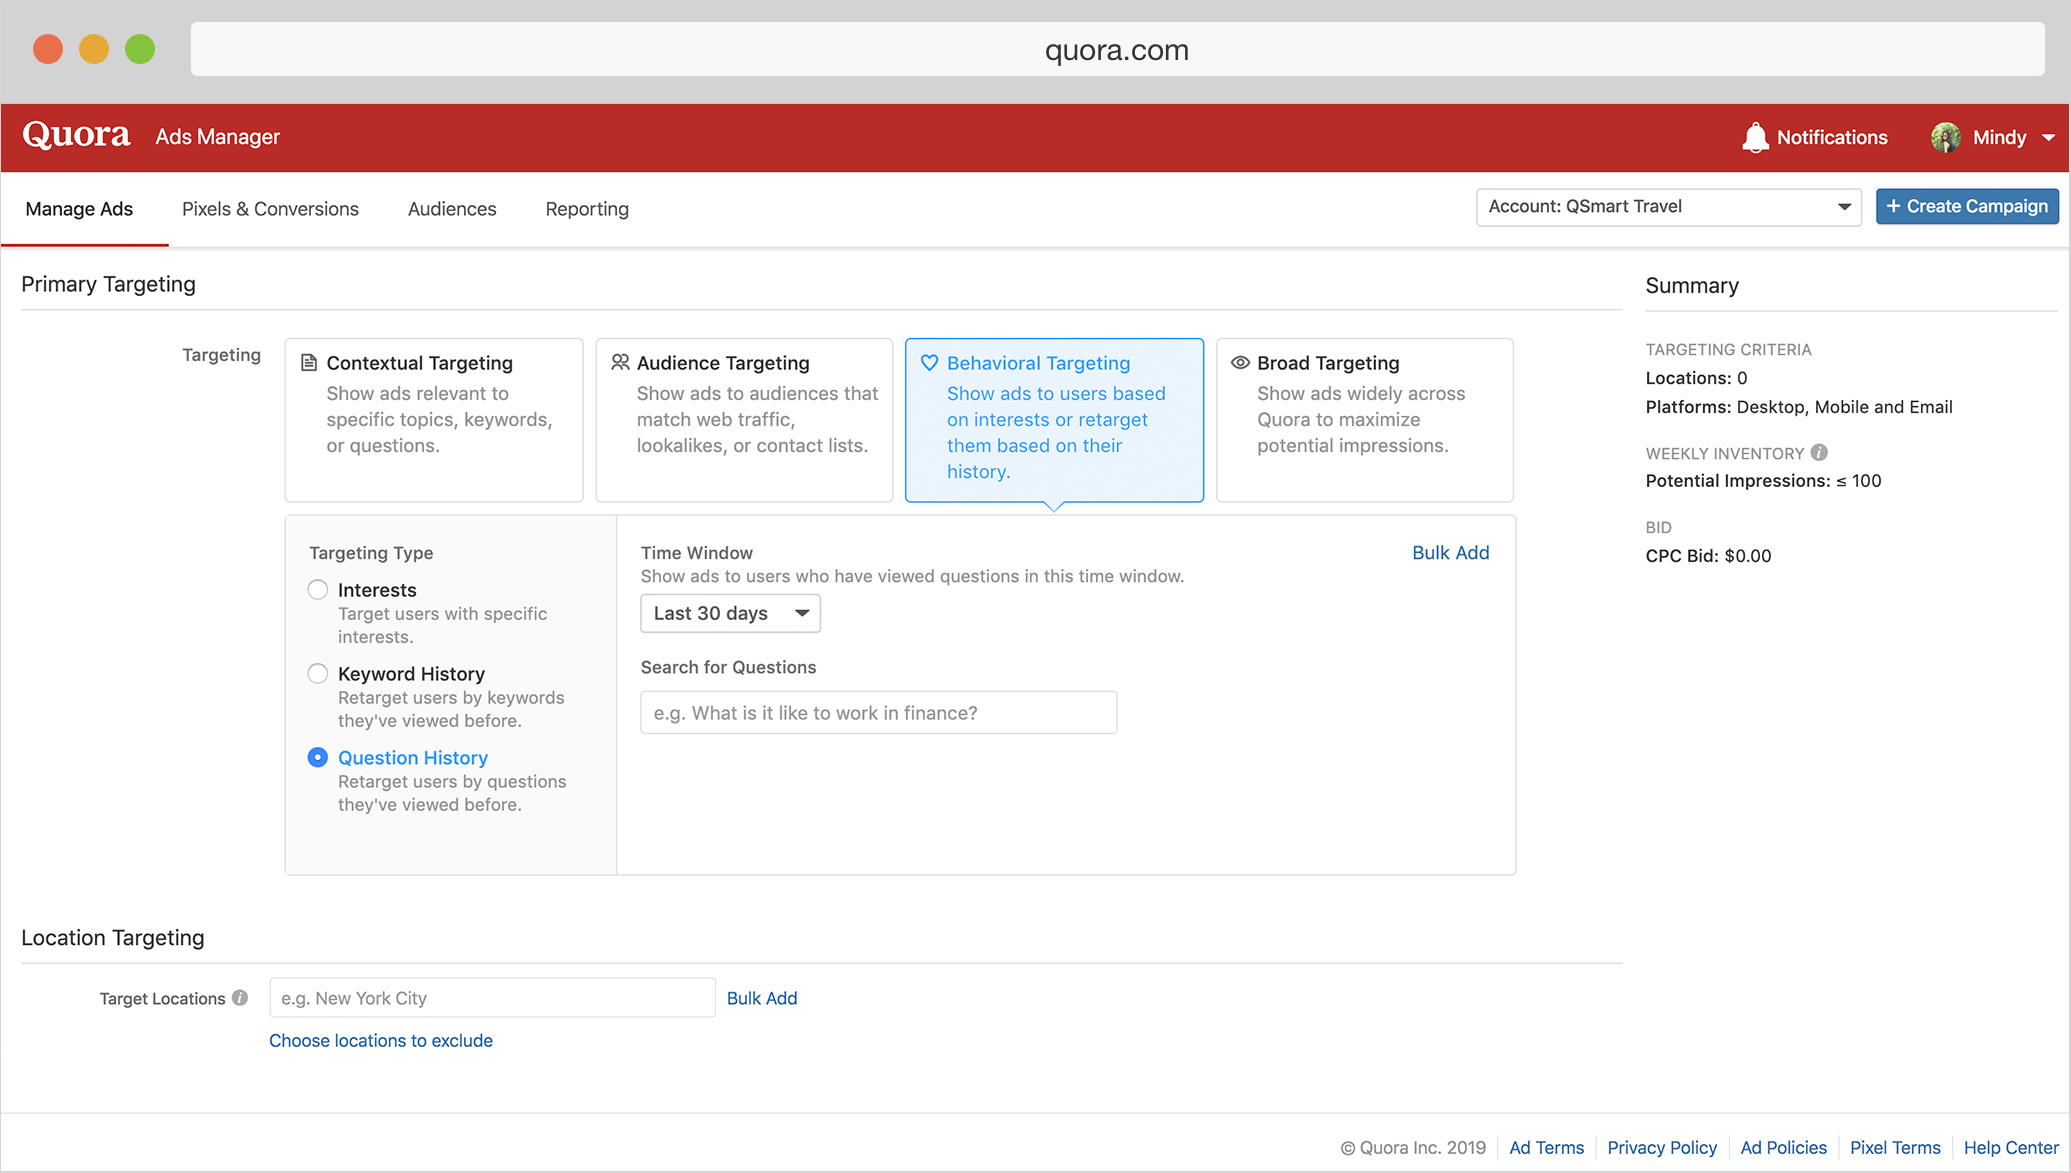Screen dimensions: 2071x1173
Task: Click the Target Locations help icon
Action: tap(240, 998)
